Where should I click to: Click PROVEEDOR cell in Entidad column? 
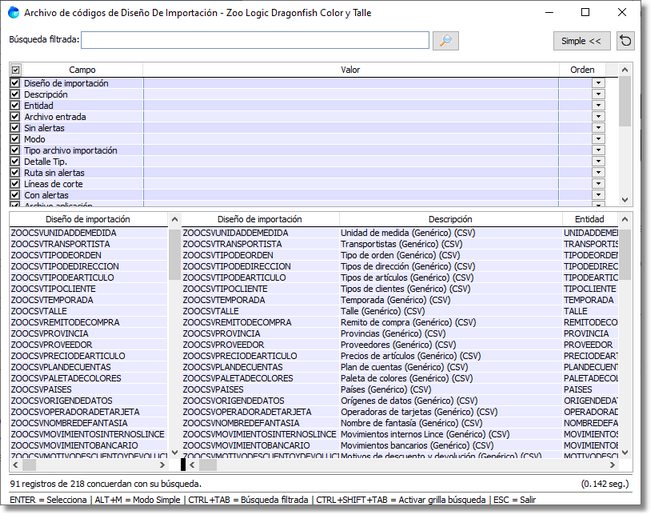click(x=588, y=345)
